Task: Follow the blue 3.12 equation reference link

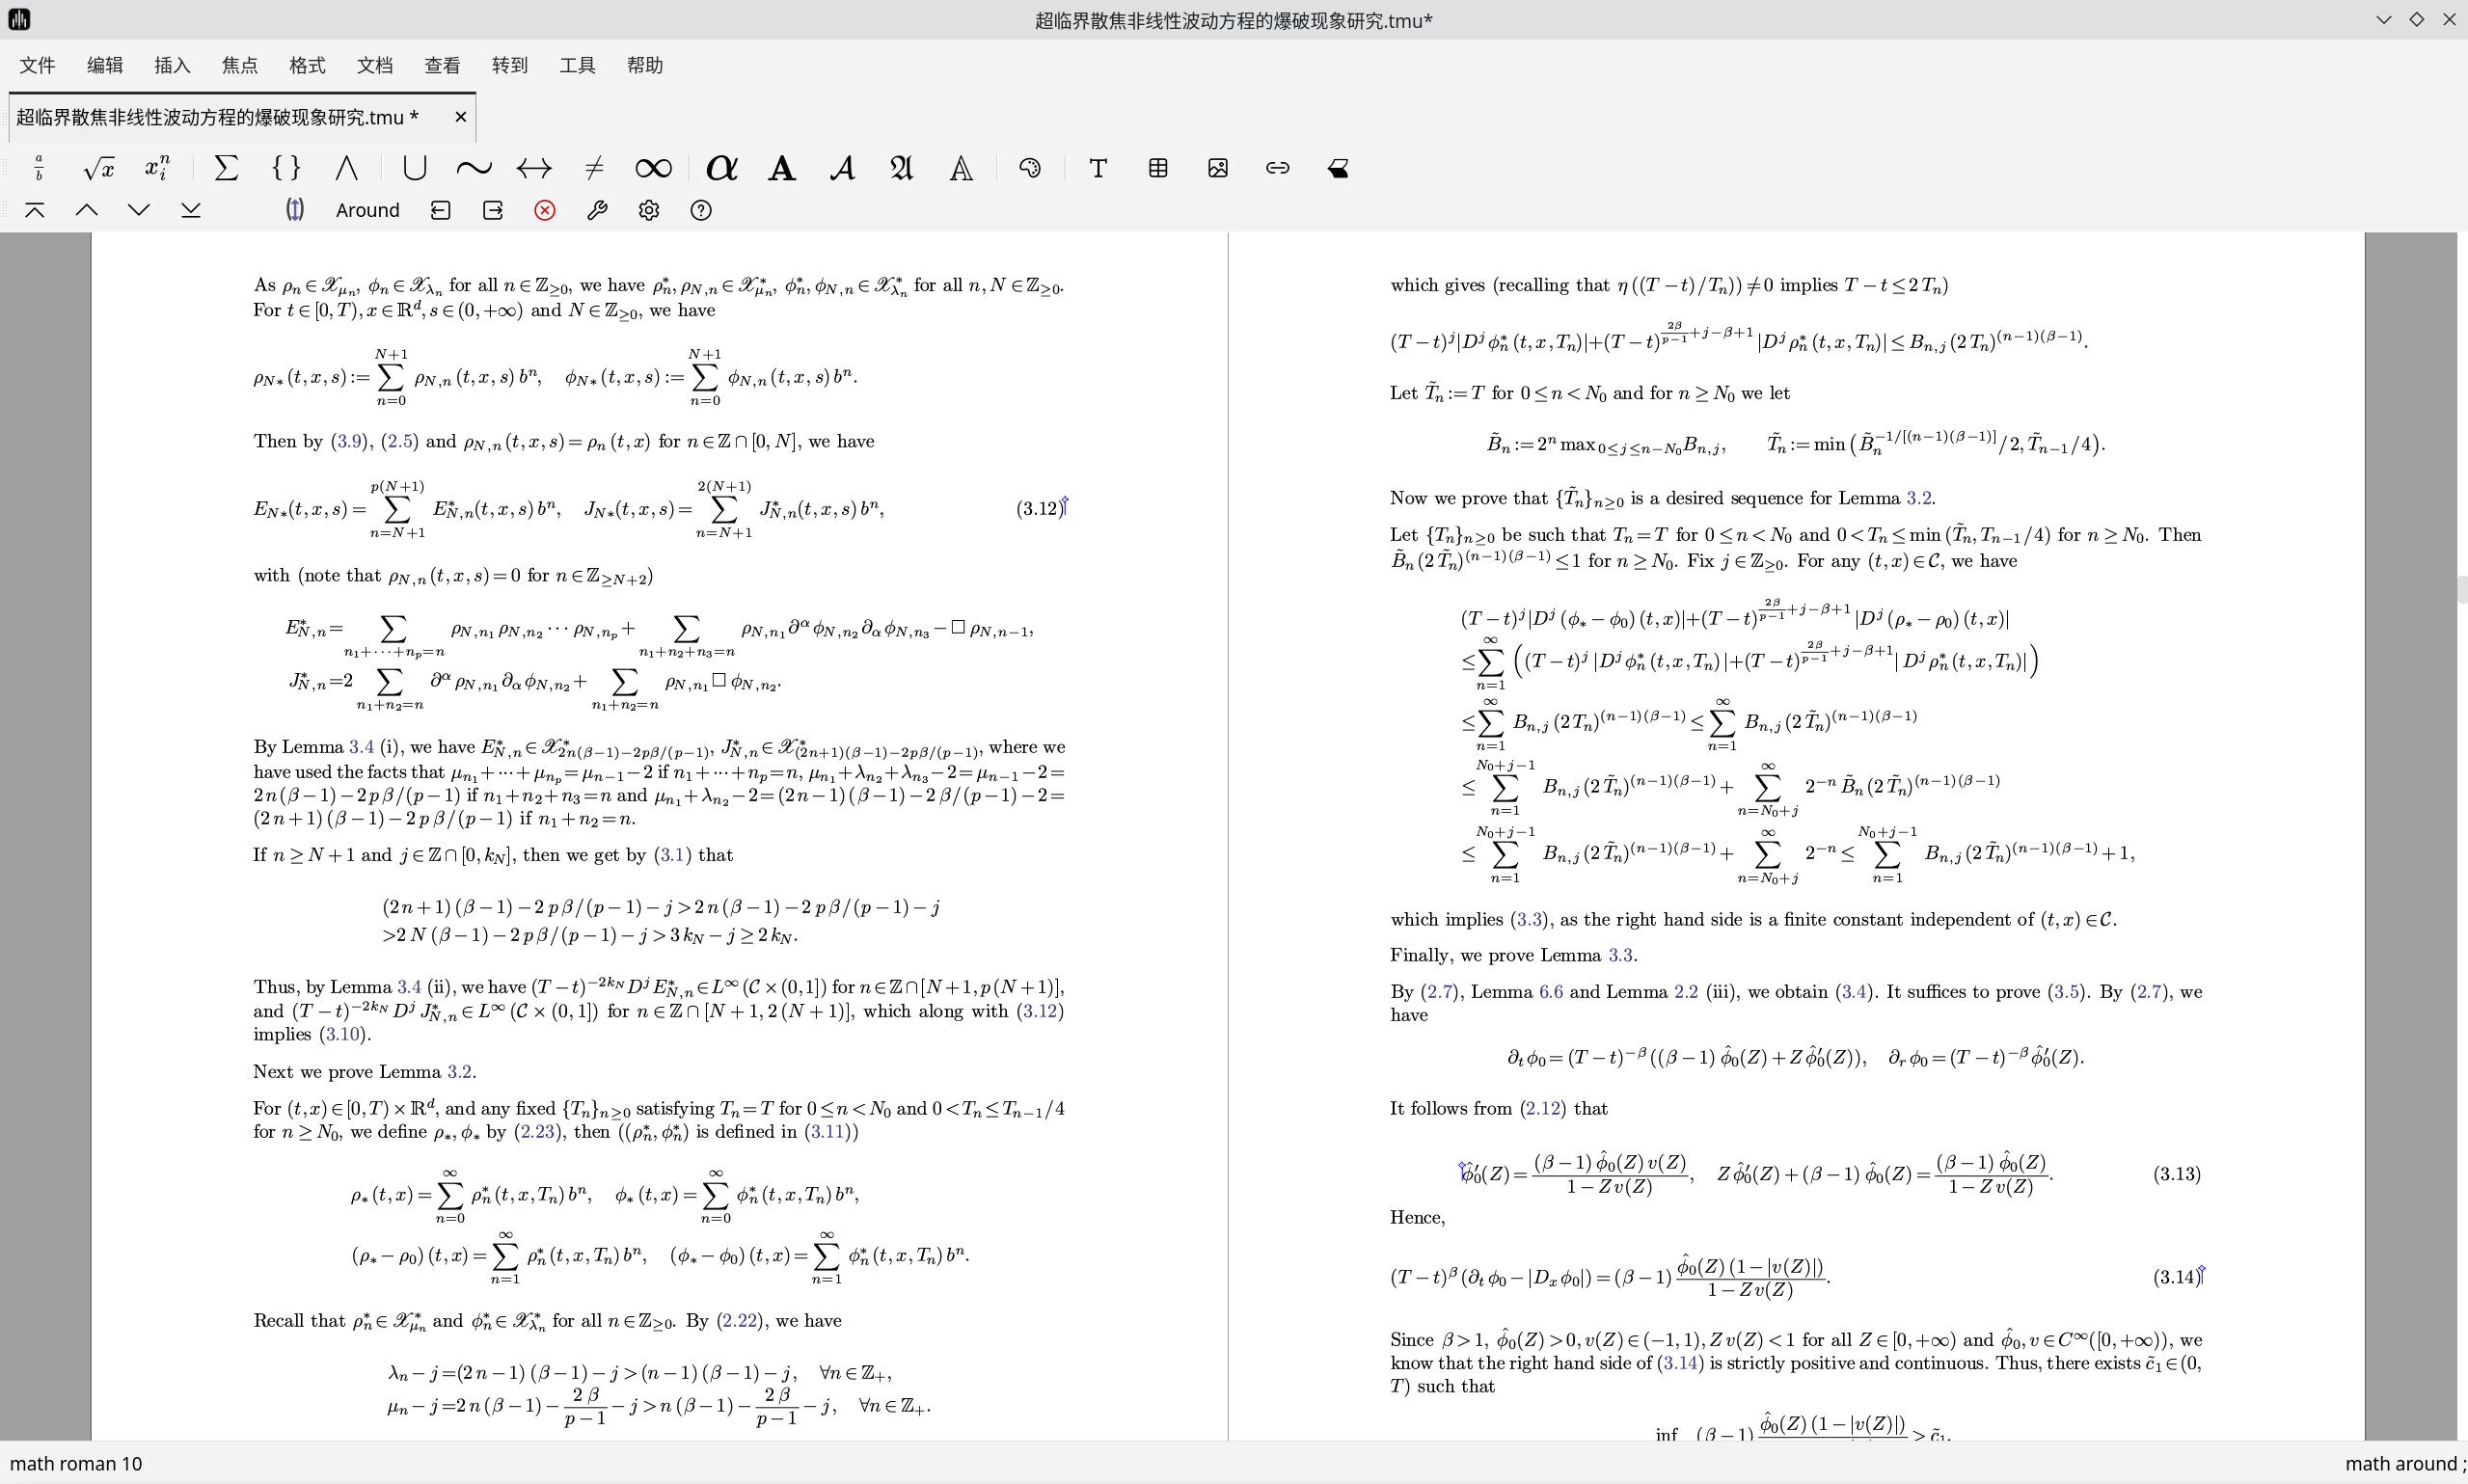Action: 1040,1011
